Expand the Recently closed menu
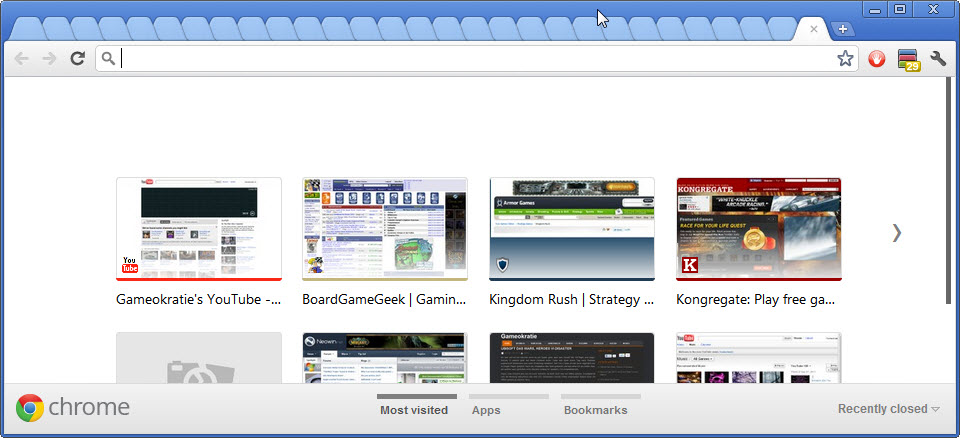This screenshot has height=438, width=960. (x=888, y=409)
